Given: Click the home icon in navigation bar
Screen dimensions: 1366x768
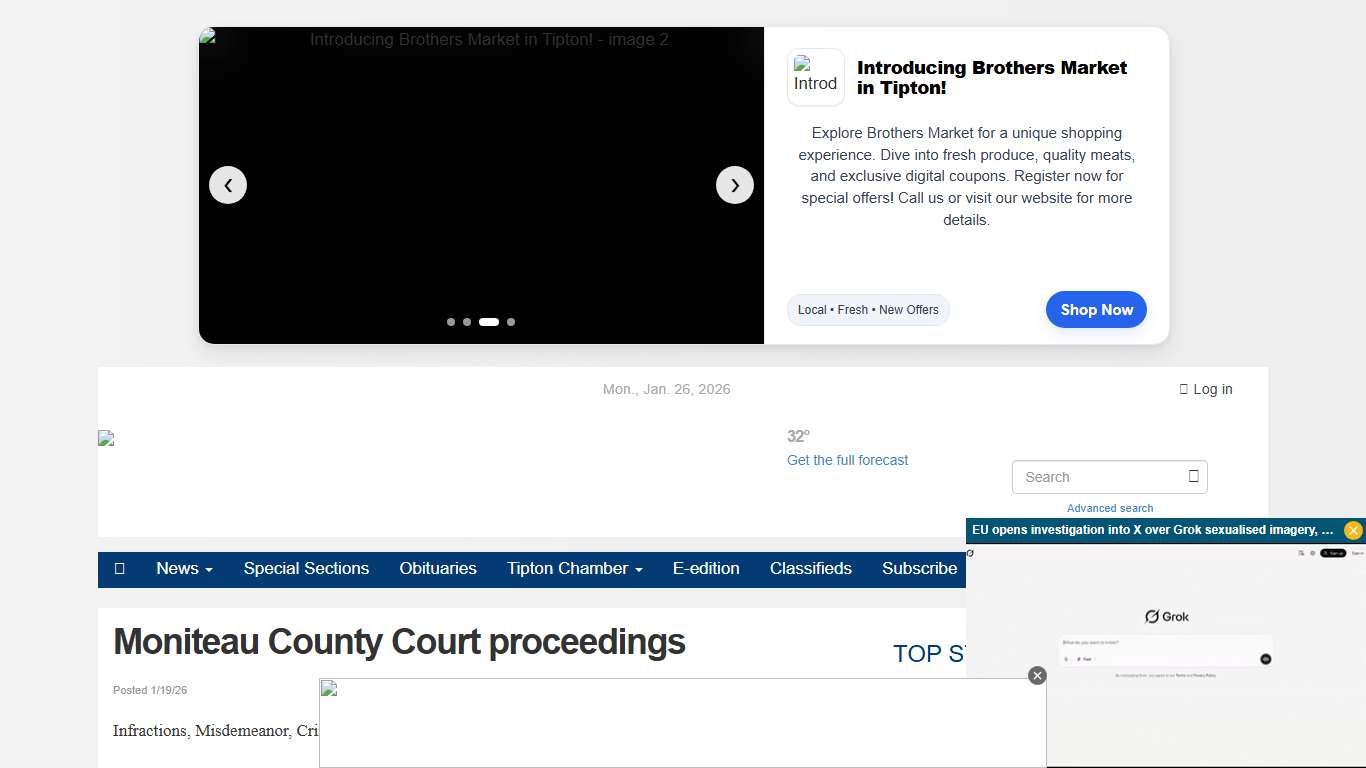Looking at the screenshot, I should pos(119,568).
